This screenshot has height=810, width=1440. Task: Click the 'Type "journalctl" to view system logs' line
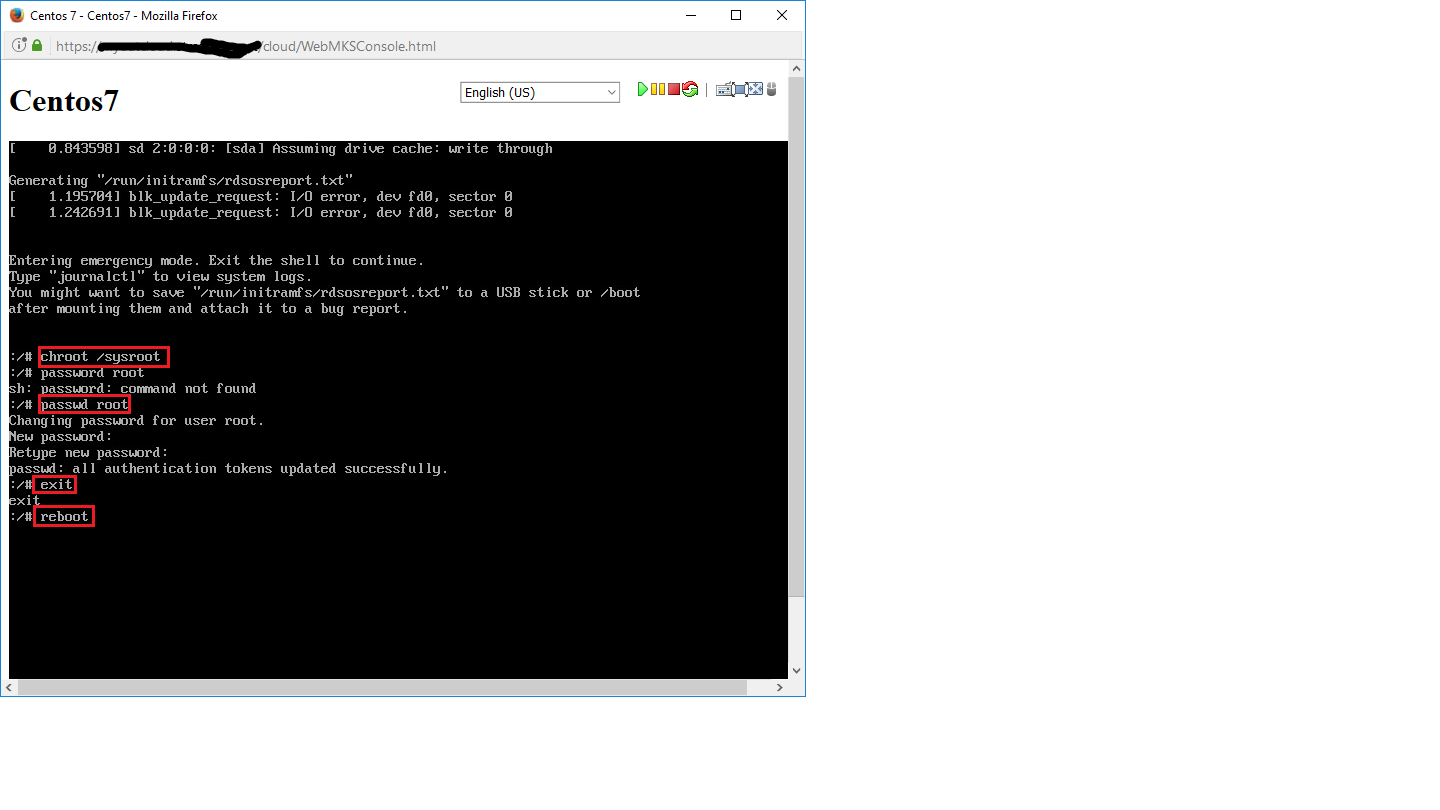(x=160, y=276)
